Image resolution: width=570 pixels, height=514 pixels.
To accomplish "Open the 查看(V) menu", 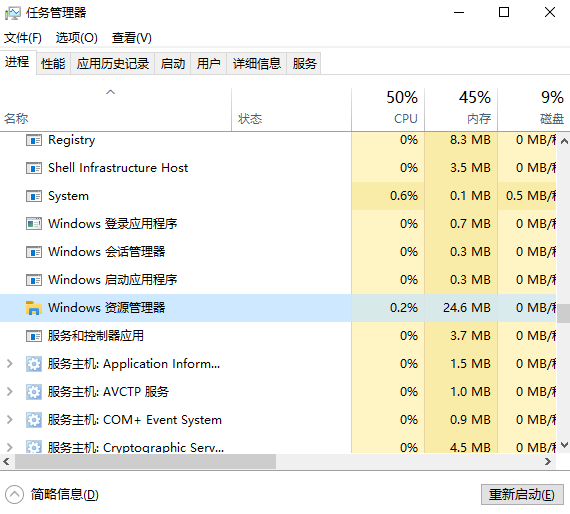I will [x=132, y=38].
